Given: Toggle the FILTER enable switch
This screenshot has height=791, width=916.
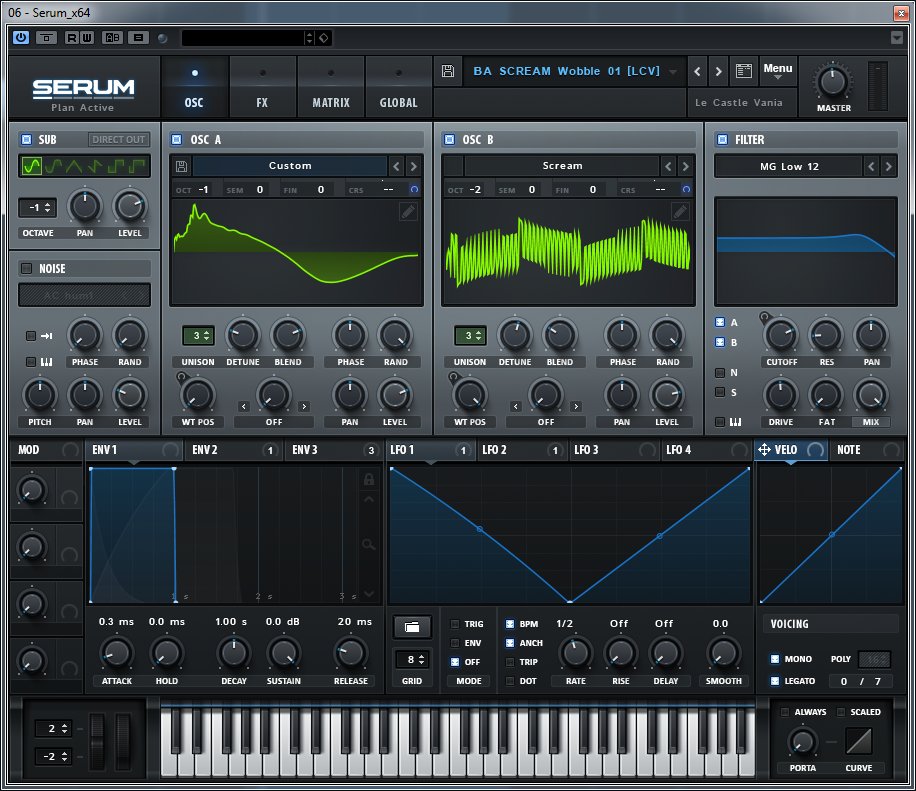Looking at the screenshot, I should tap(723, 140).
